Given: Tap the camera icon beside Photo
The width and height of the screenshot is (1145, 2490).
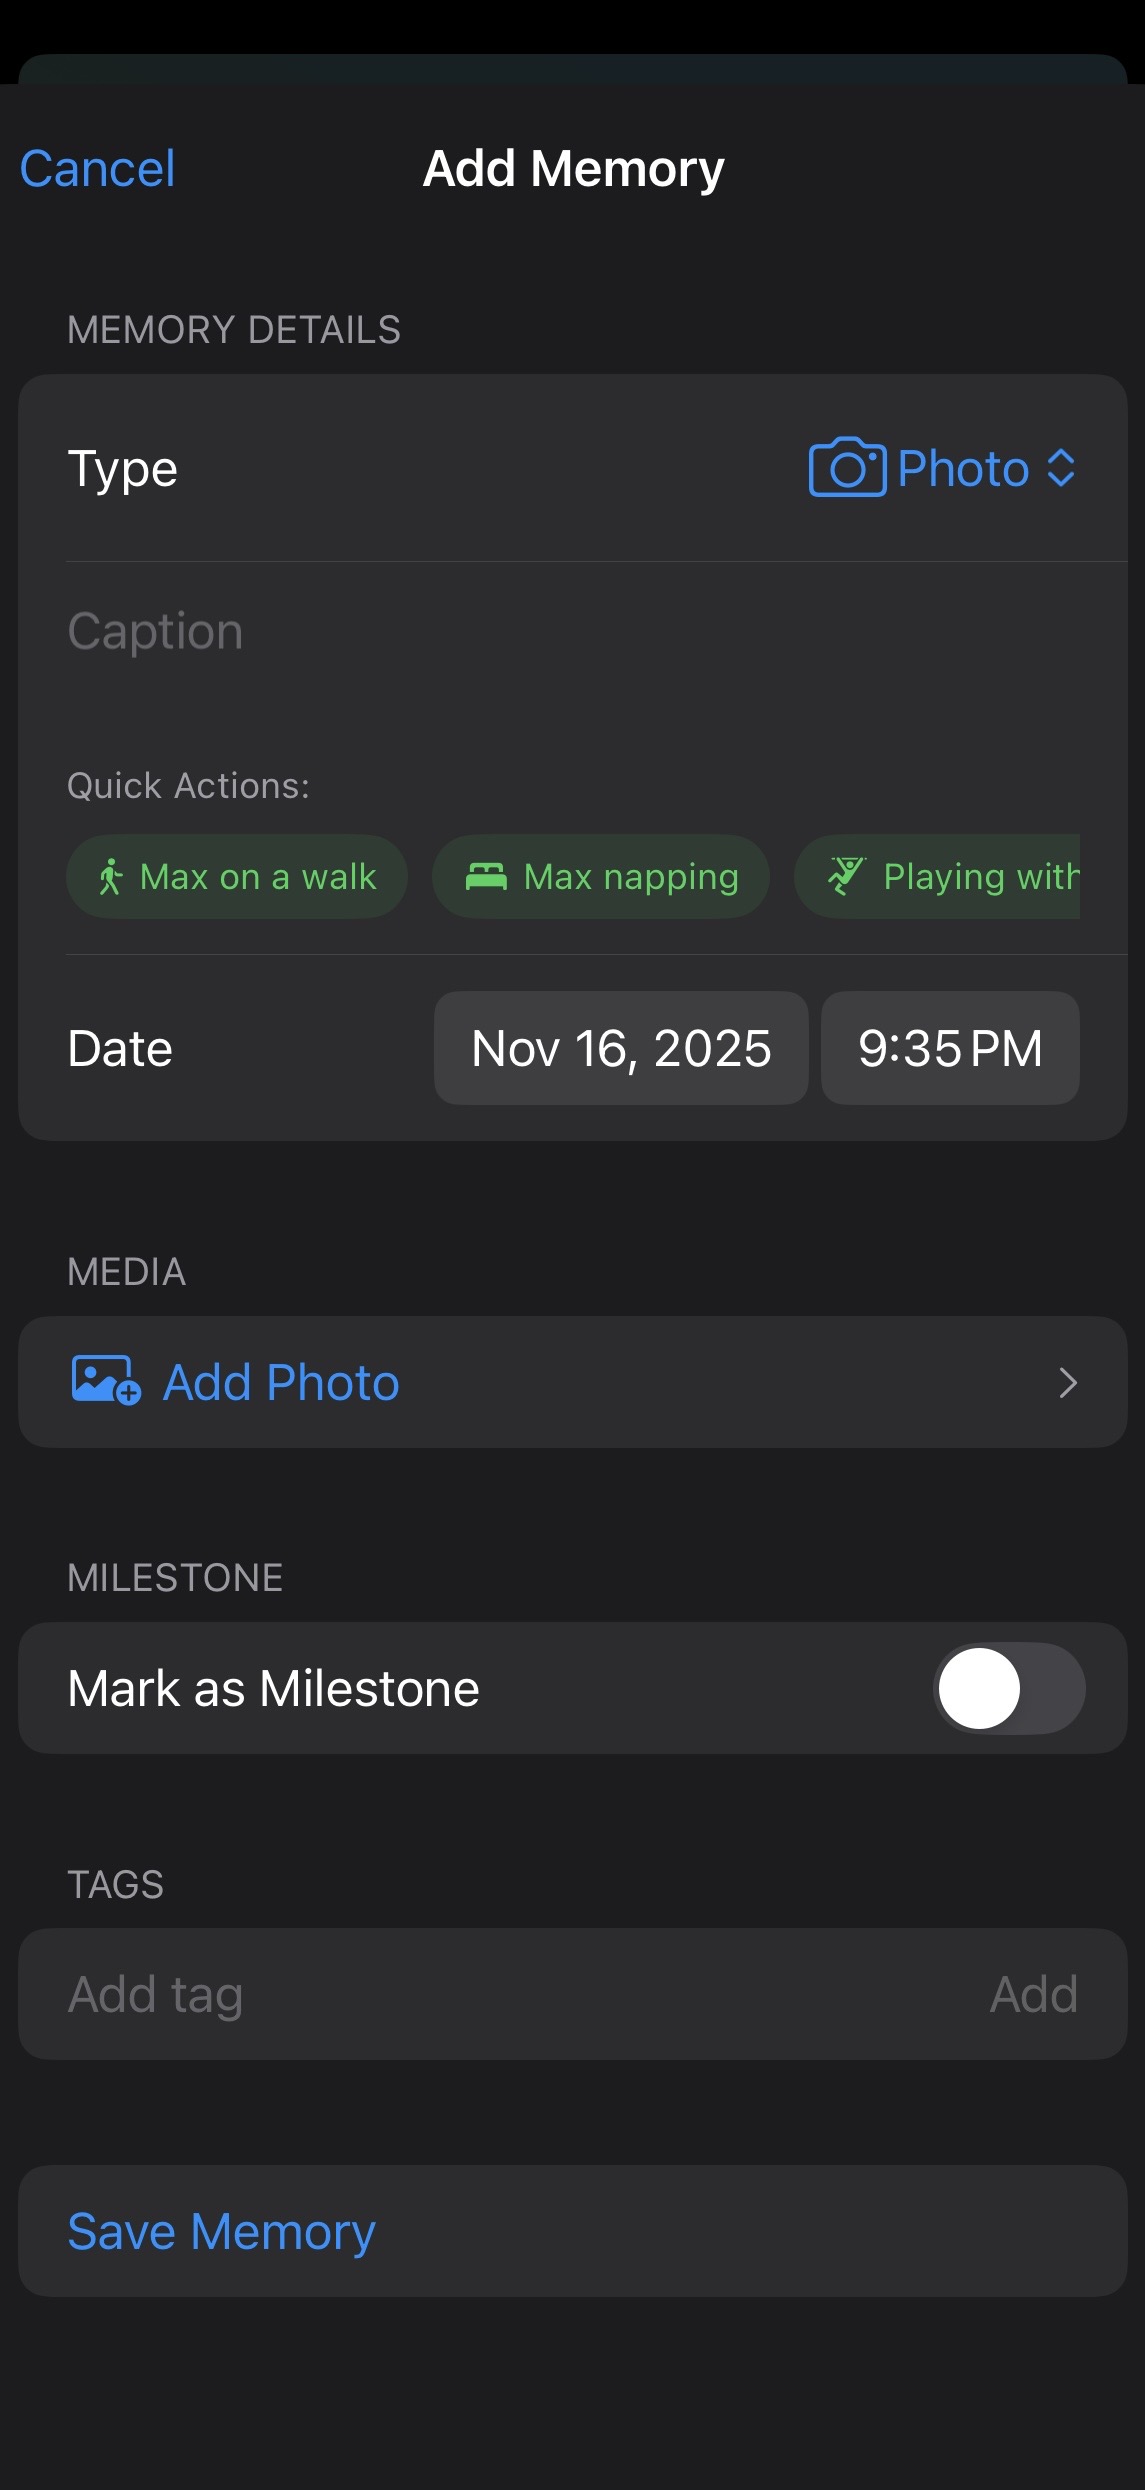Looking at the screenshot, I should pyautogui.click(x=846, y=468).
